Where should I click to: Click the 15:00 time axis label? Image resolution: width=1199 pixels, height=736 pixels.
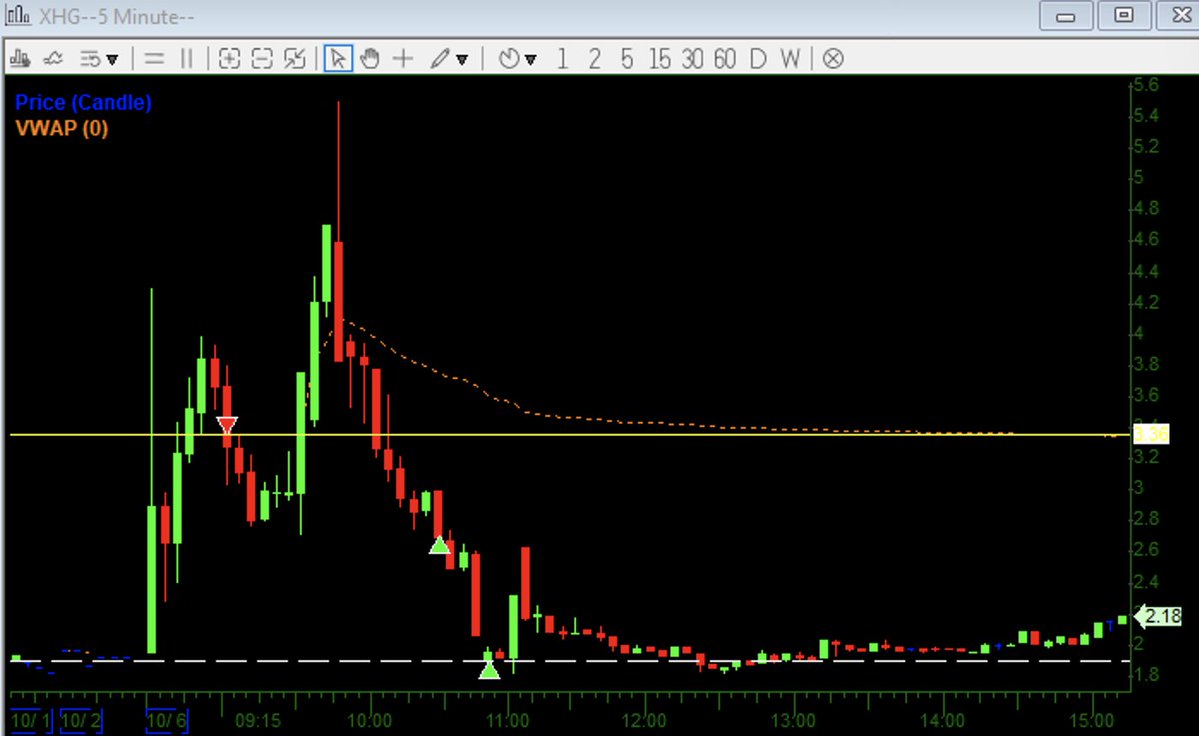1091,721
